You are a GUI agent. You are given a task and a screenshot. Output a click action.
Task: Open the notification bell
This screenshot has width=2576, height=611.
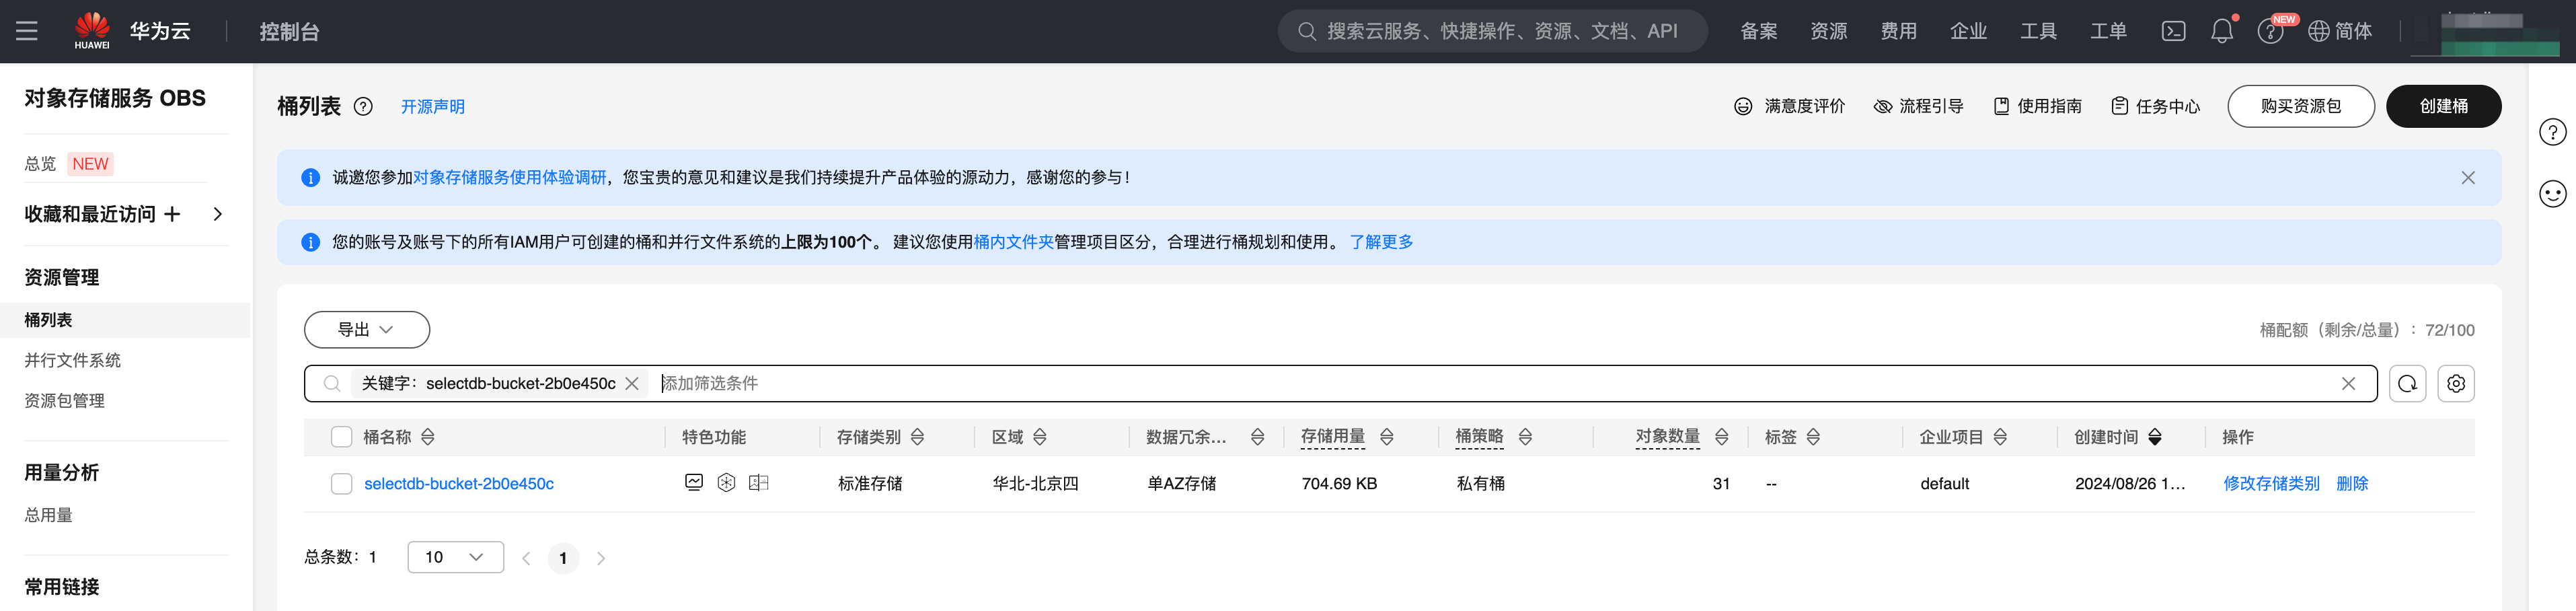coord(2222,31)
